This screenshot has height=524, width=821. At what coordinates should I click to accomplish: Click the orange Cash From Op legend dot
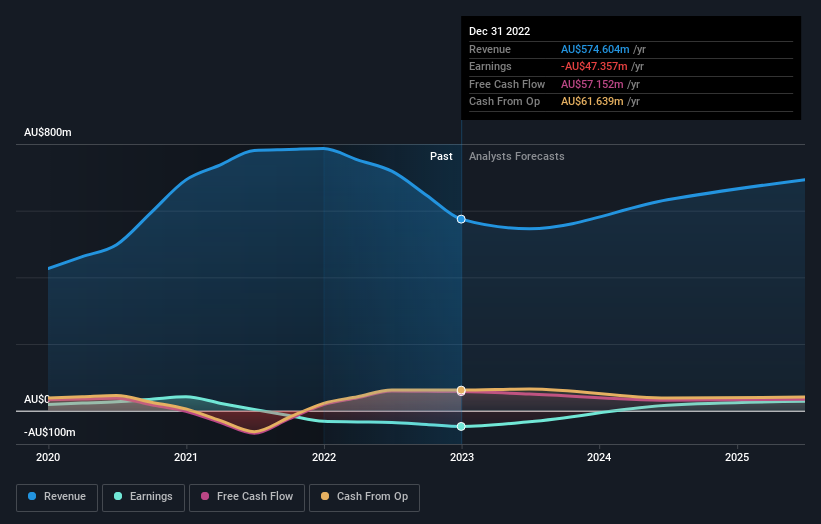coord(325,496)
